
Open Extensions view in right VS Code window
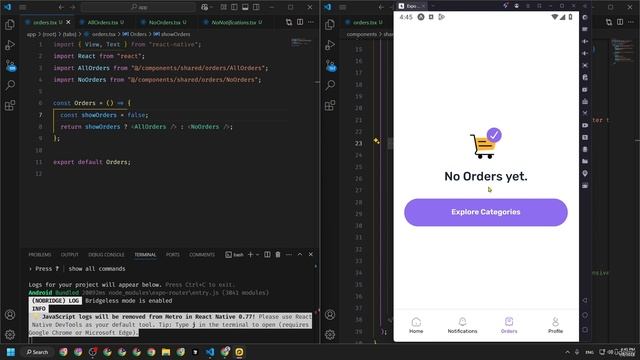[x=330, y=105]
